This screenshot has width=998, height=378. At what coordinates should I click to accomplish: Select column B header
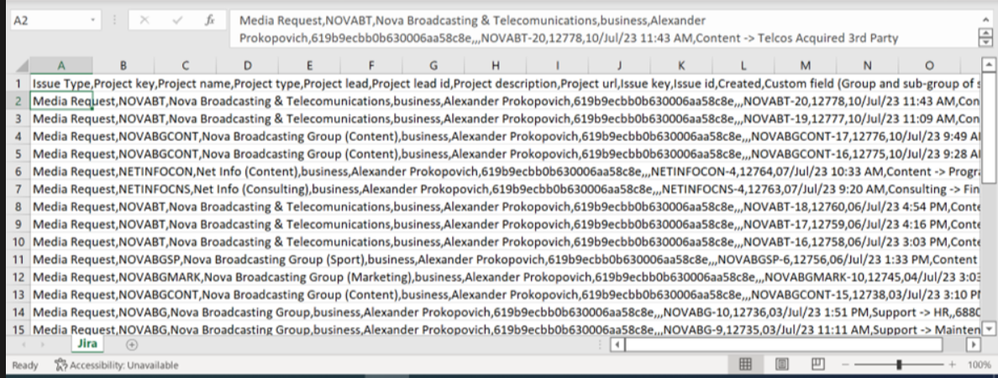coord(123,66)
